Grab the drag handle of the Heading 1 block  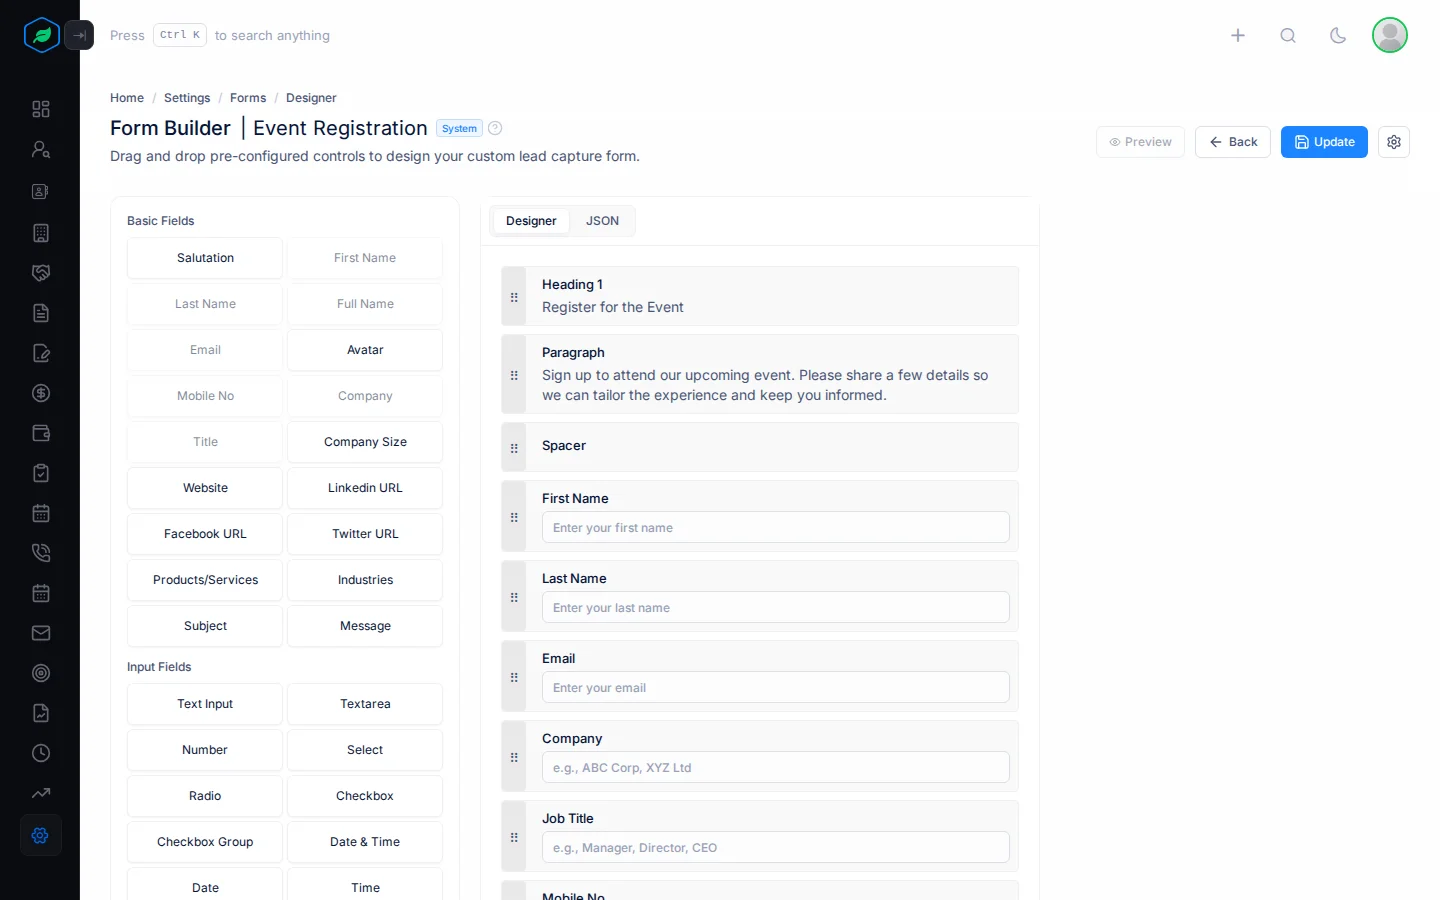(514, 297)
